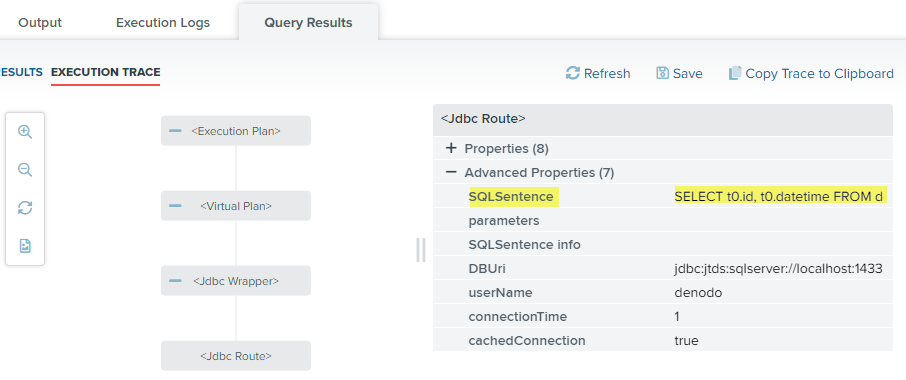This screenshot has width=906, height=380.
Task: Zoom out of the execution trace diagram
Action: coord(25,170)
